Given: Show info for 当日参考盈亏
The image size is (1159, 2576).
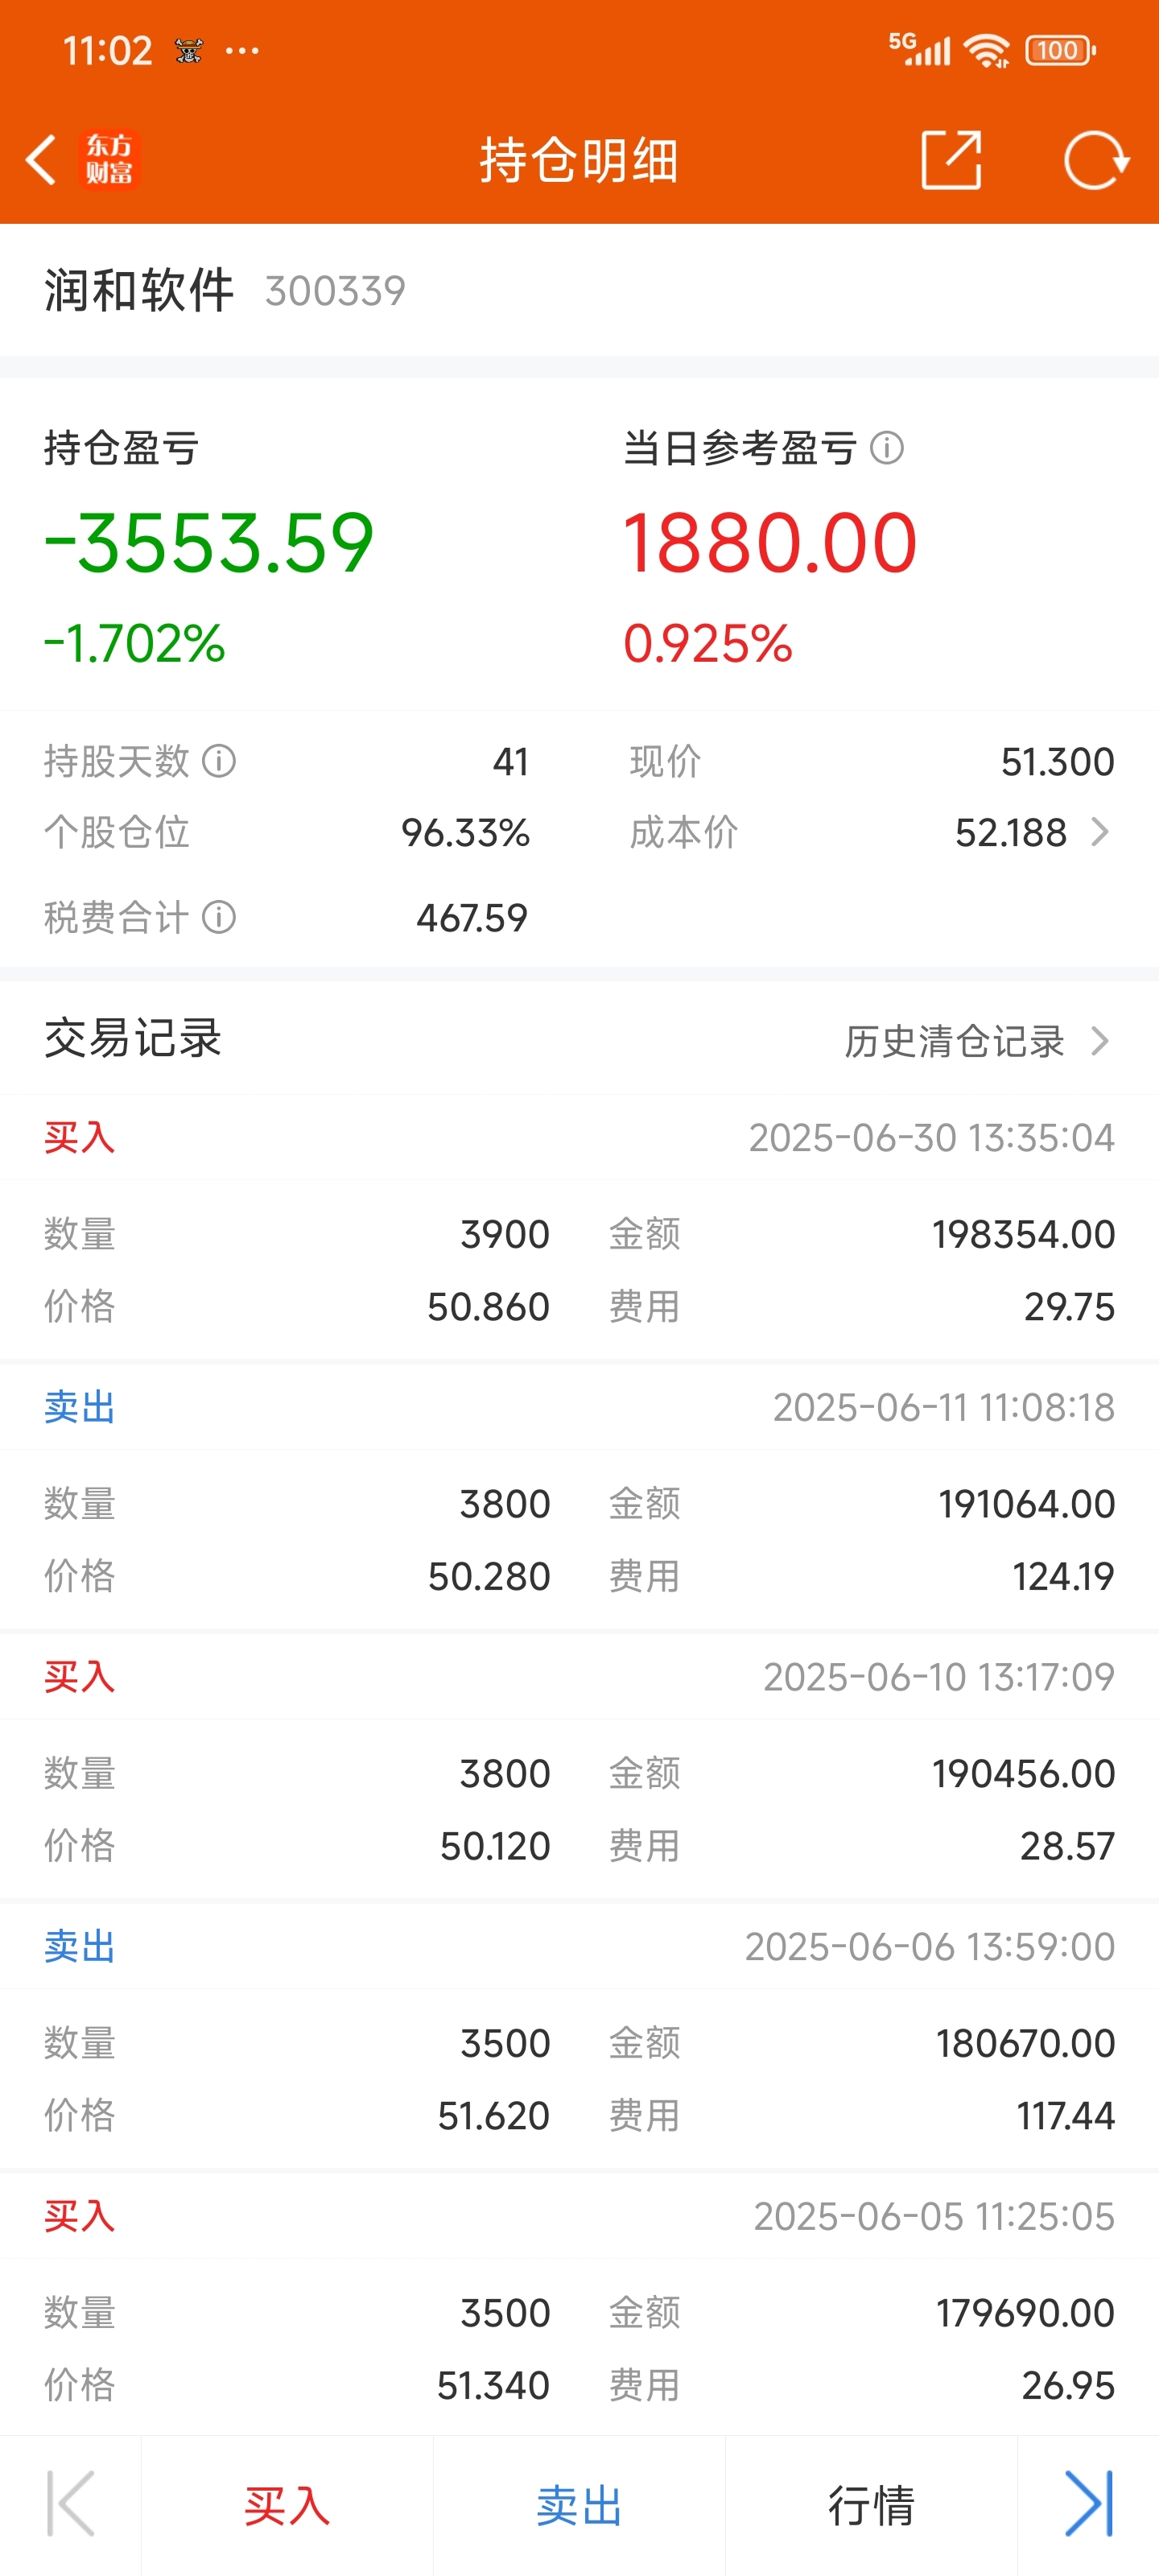Looking at the screenshot, I should click(887, 448).
